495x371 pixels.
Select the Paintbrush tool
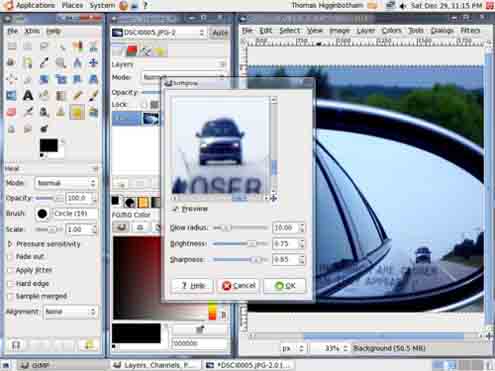coord(93,96)
